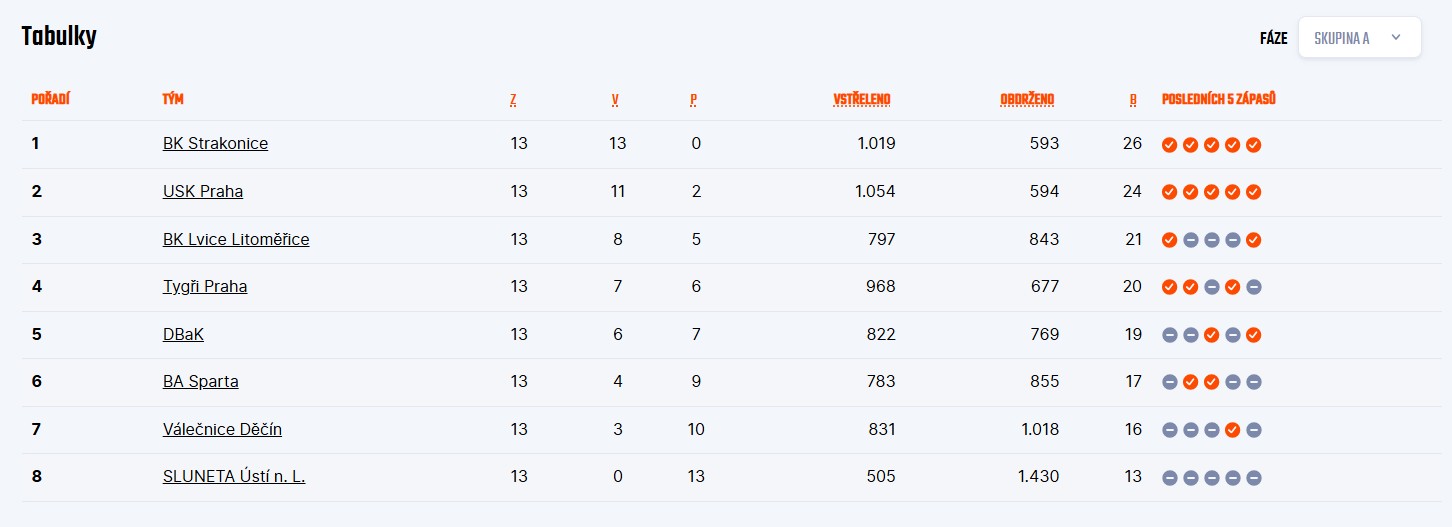Click the B points column header

(x=1133, y=99)
